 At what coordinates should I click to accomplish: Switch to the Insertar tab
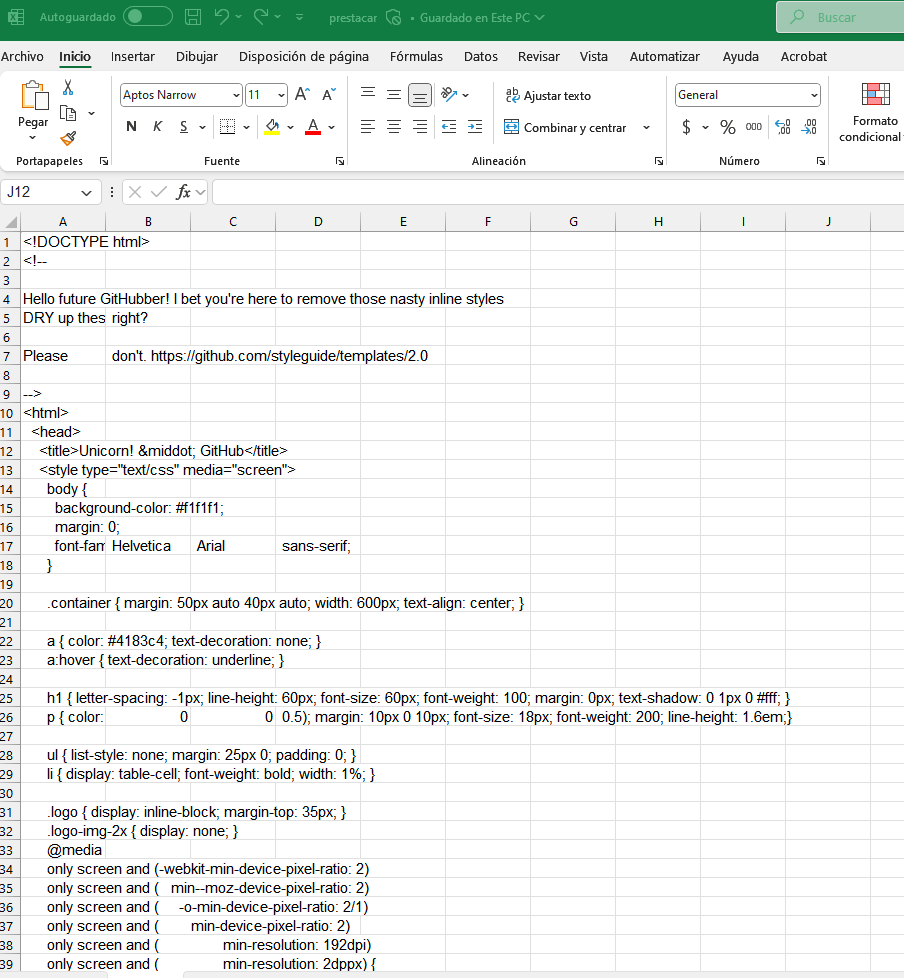click(x=133, y=57)
